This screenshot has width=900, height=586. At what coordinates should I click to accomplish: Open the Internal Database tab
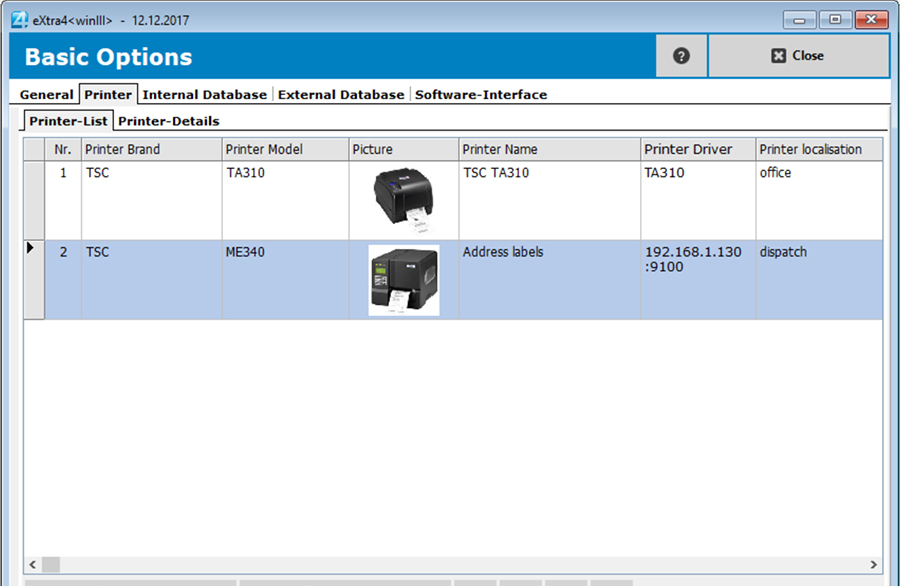tap(204, 94)
